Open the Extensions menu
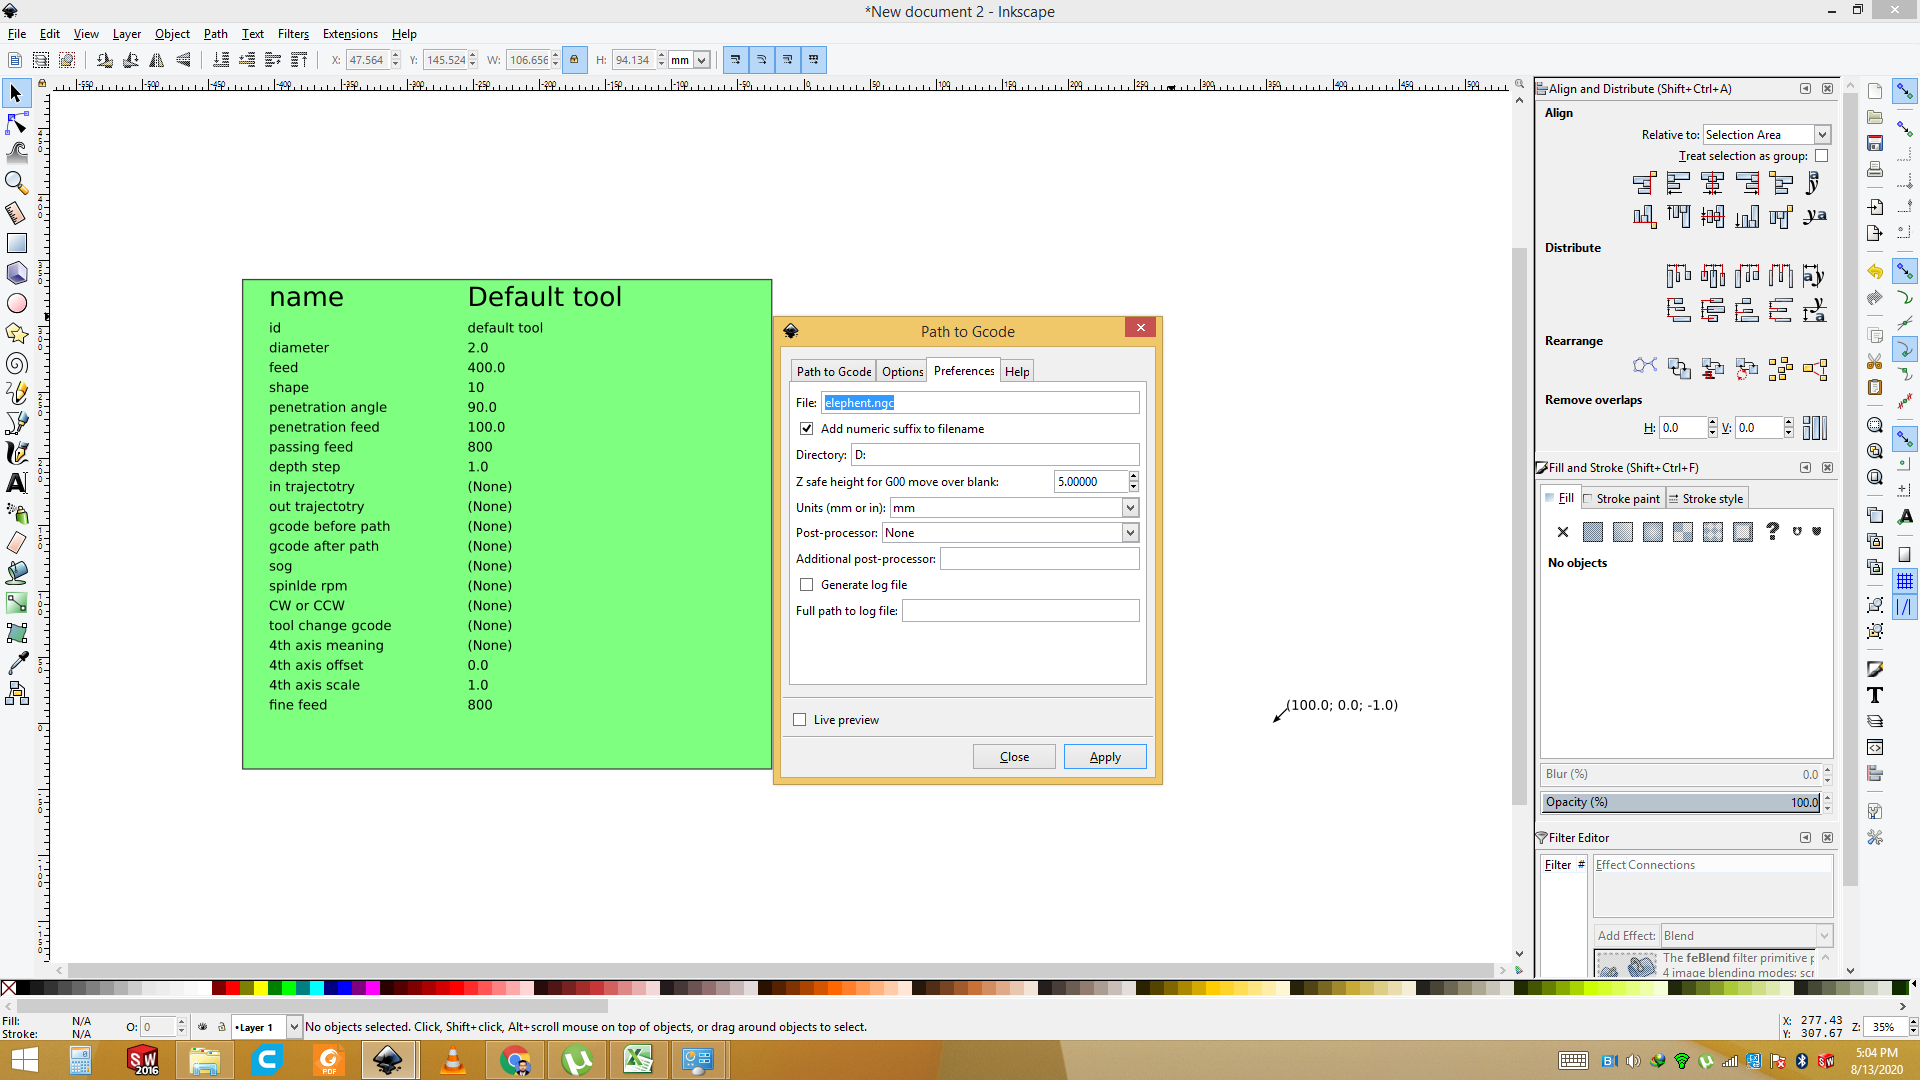The width and height of the screenshot is (1920, 1080). pos(350,34)
